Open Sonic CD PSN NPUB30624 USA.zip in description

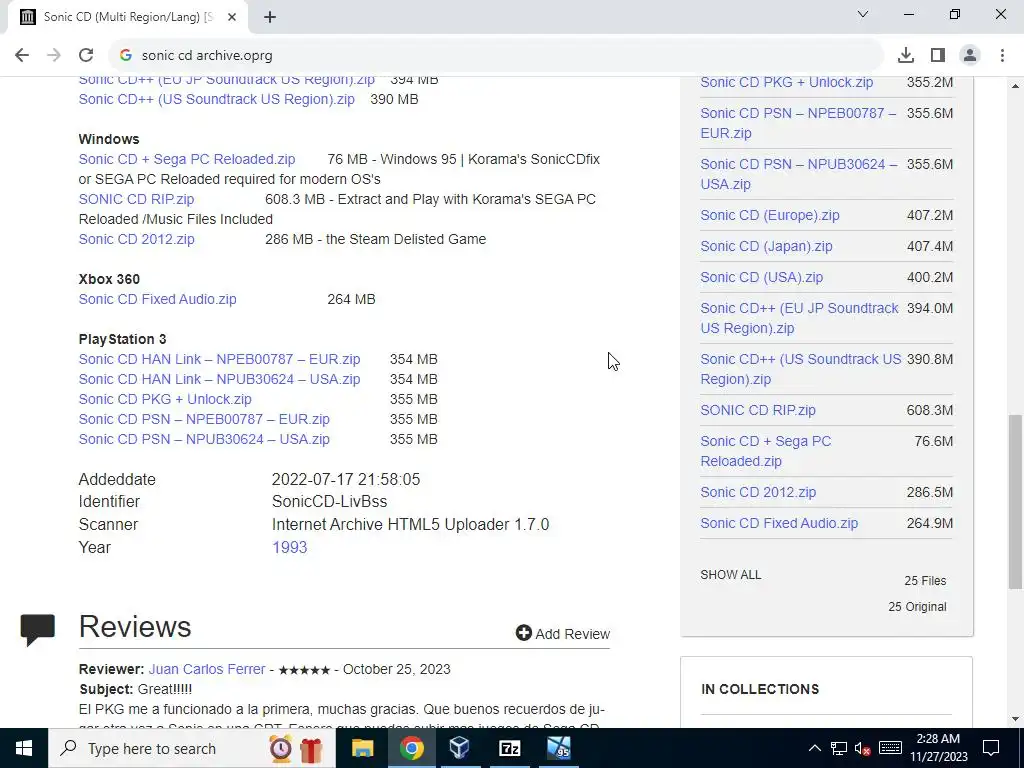[x=204, y=440]
